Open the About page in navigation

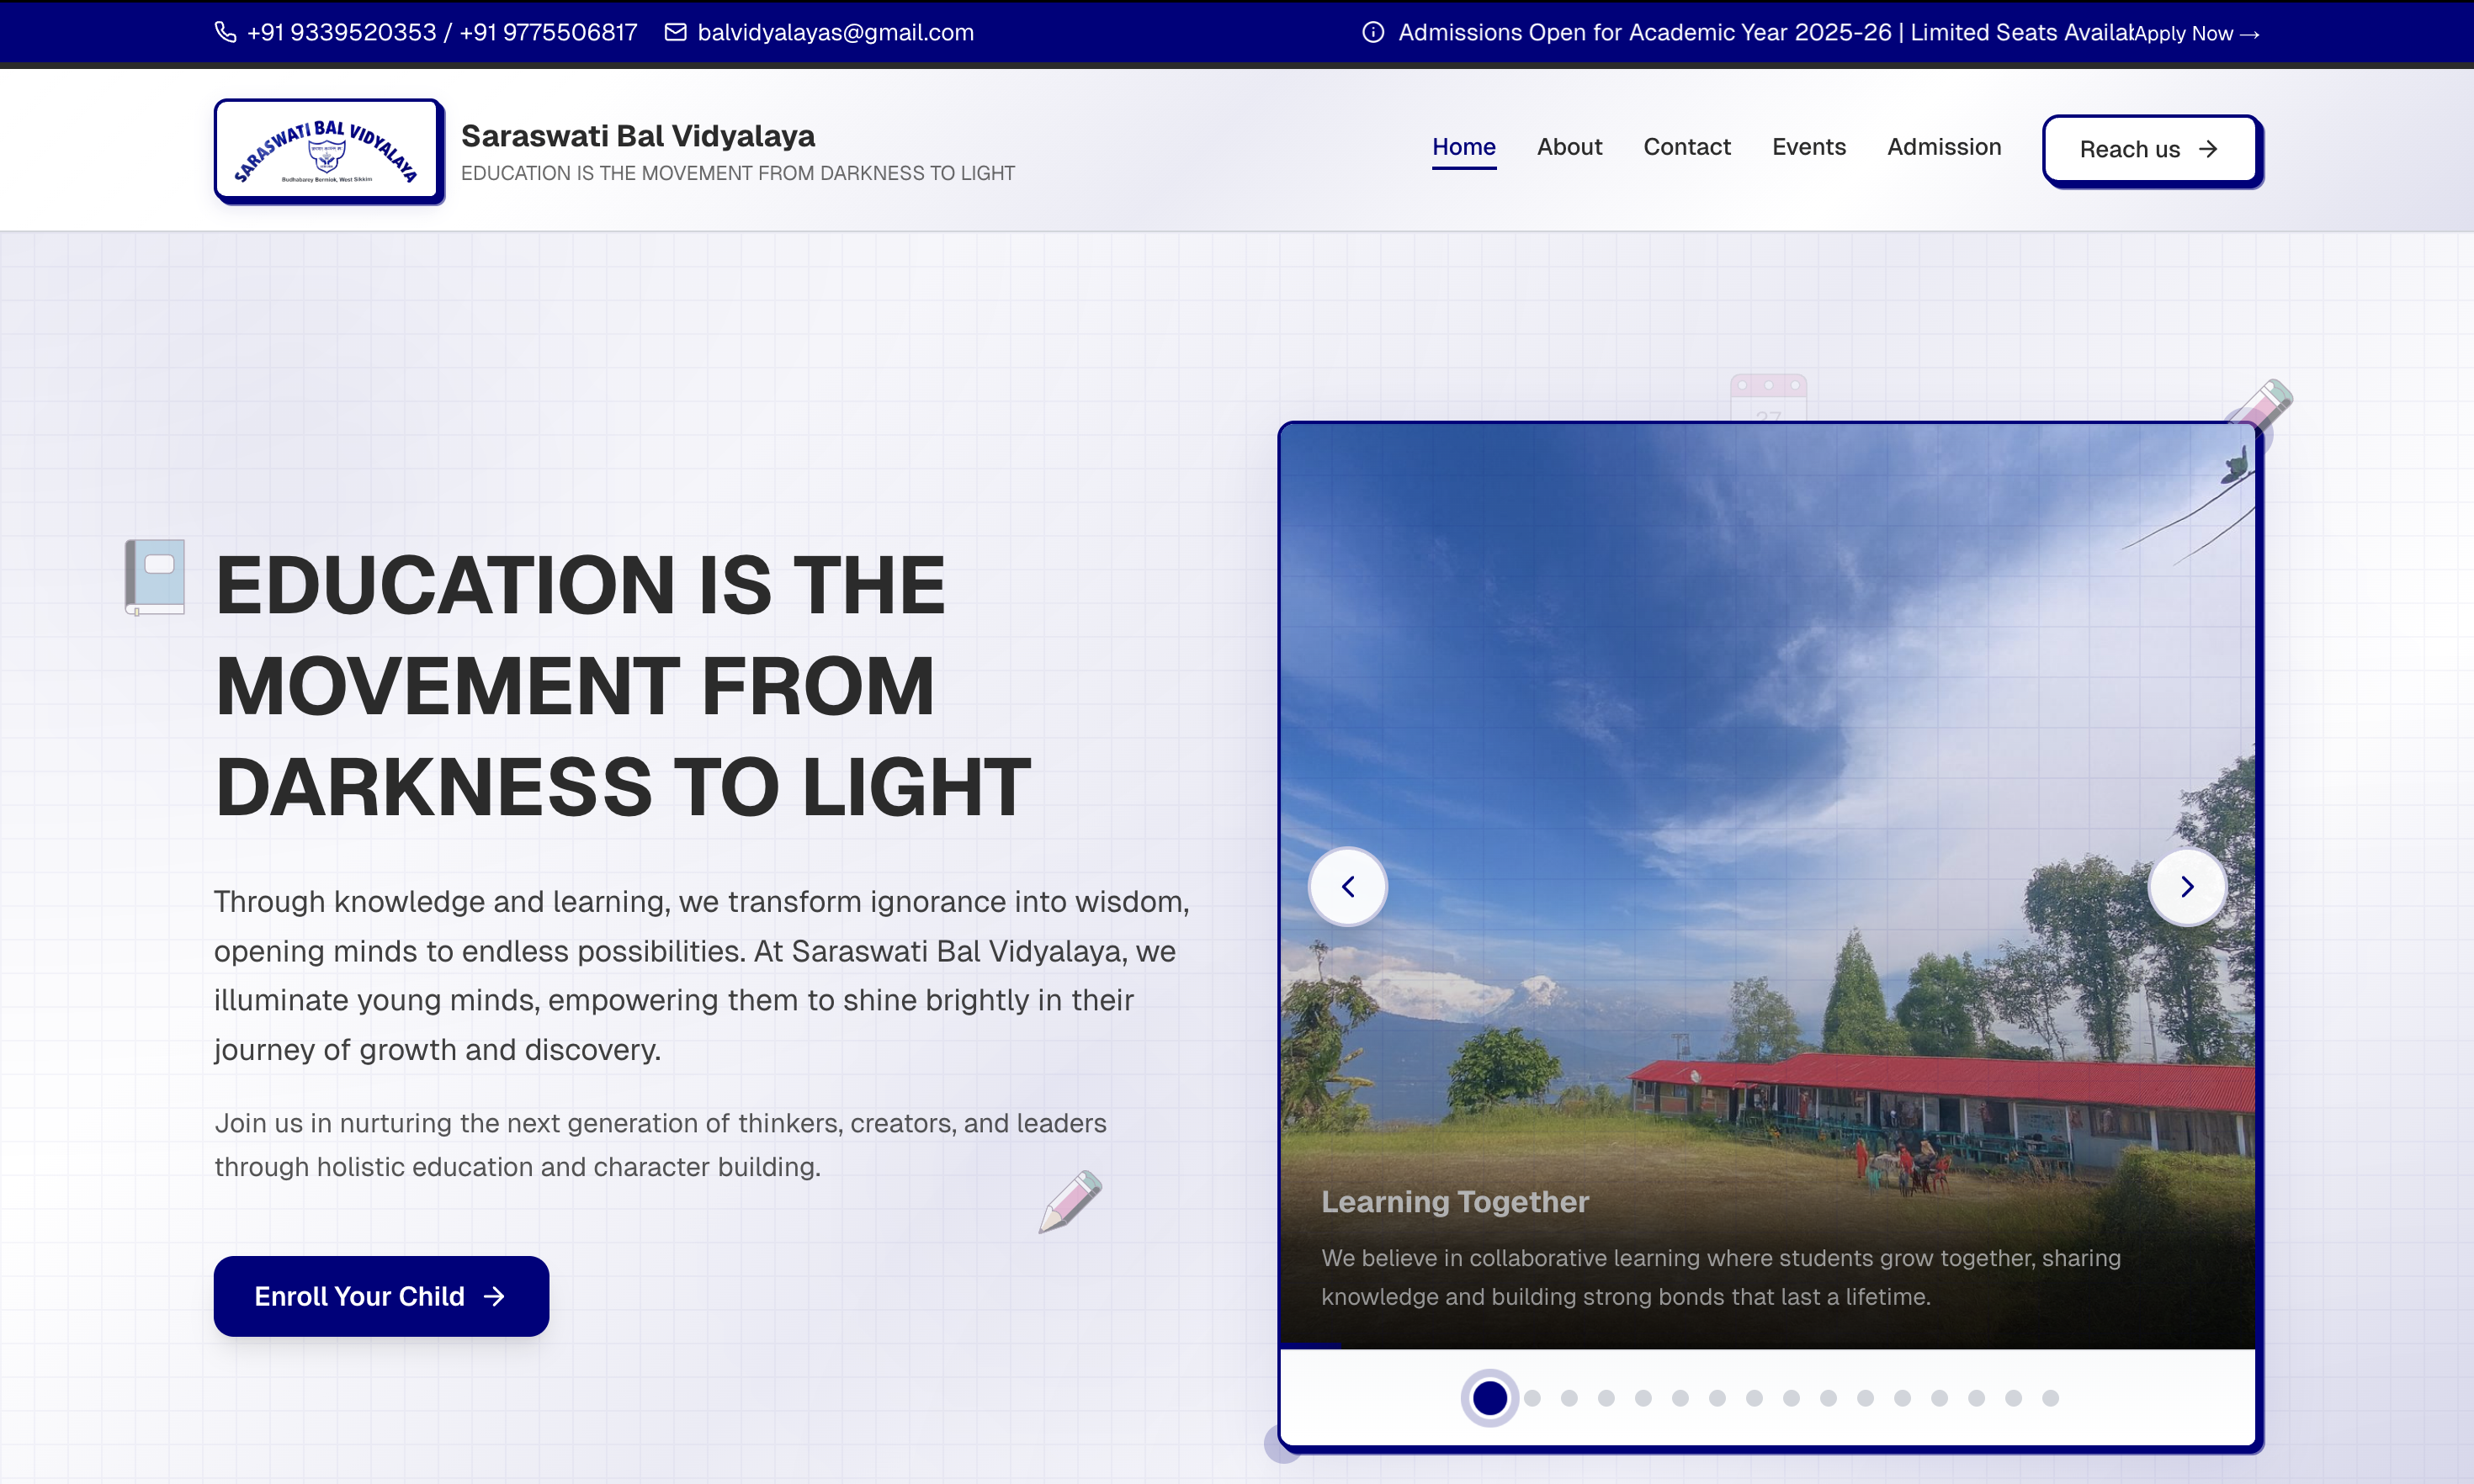click(1569, 147)
